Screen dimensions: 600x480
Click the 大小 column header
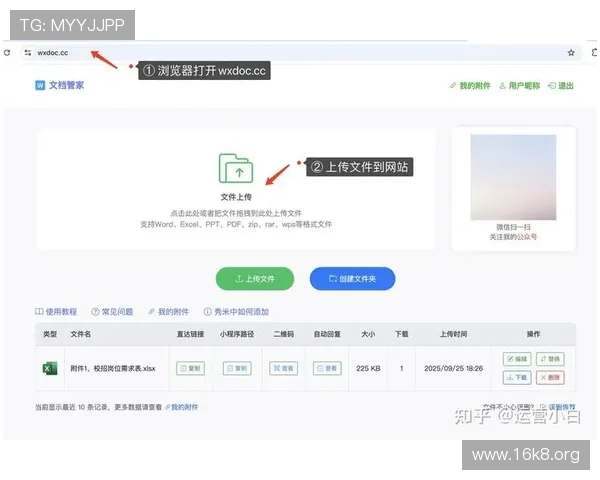click(368, 334)
